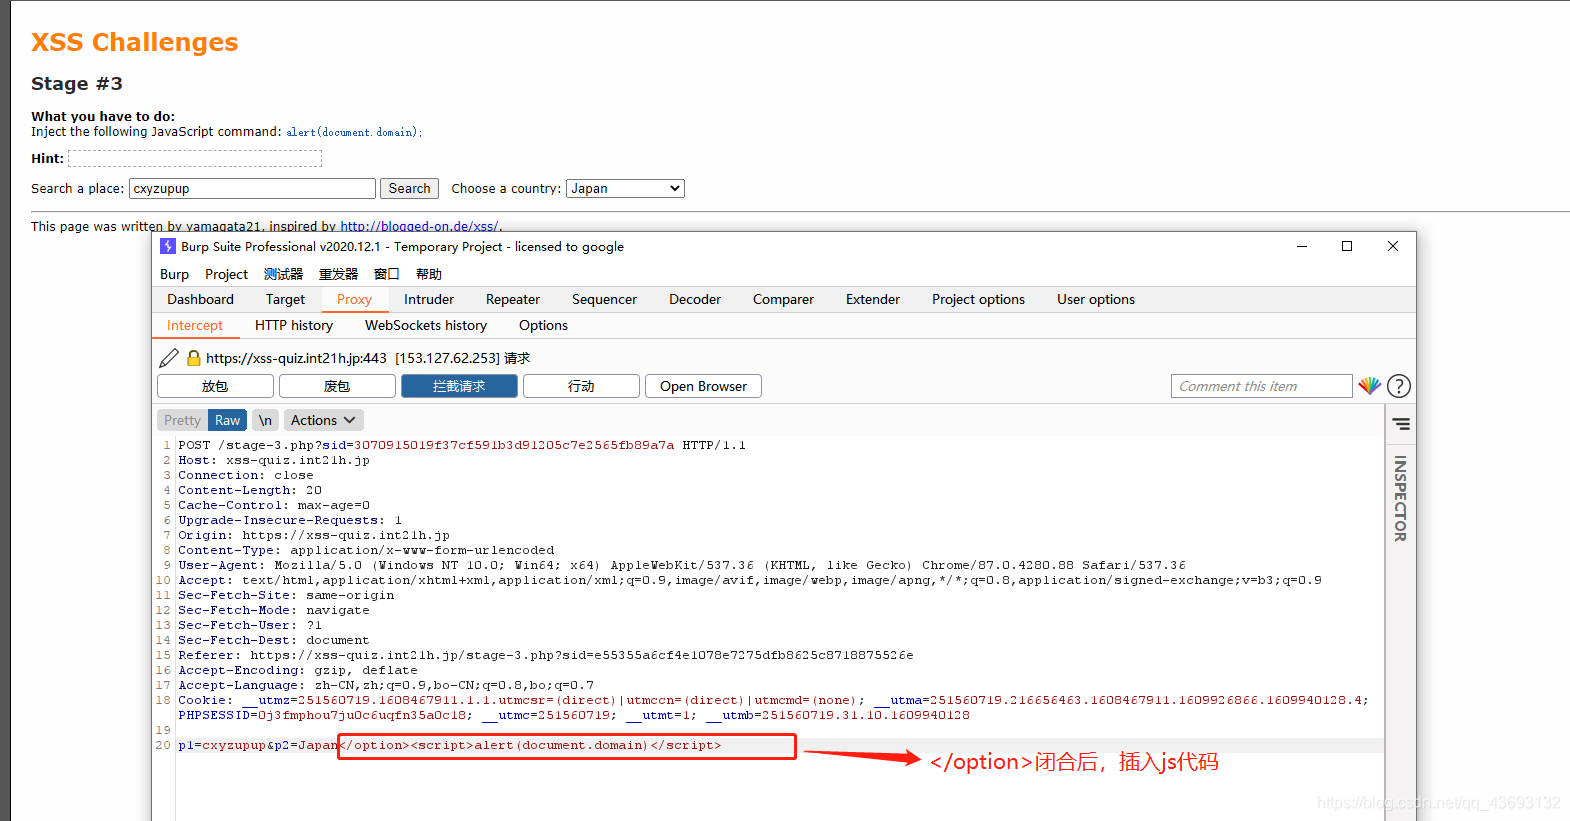This screenshot has height=821, width=1570.
Task: Click the 废包 drop button
Action: pyautogui.click(x=337, y=386)
